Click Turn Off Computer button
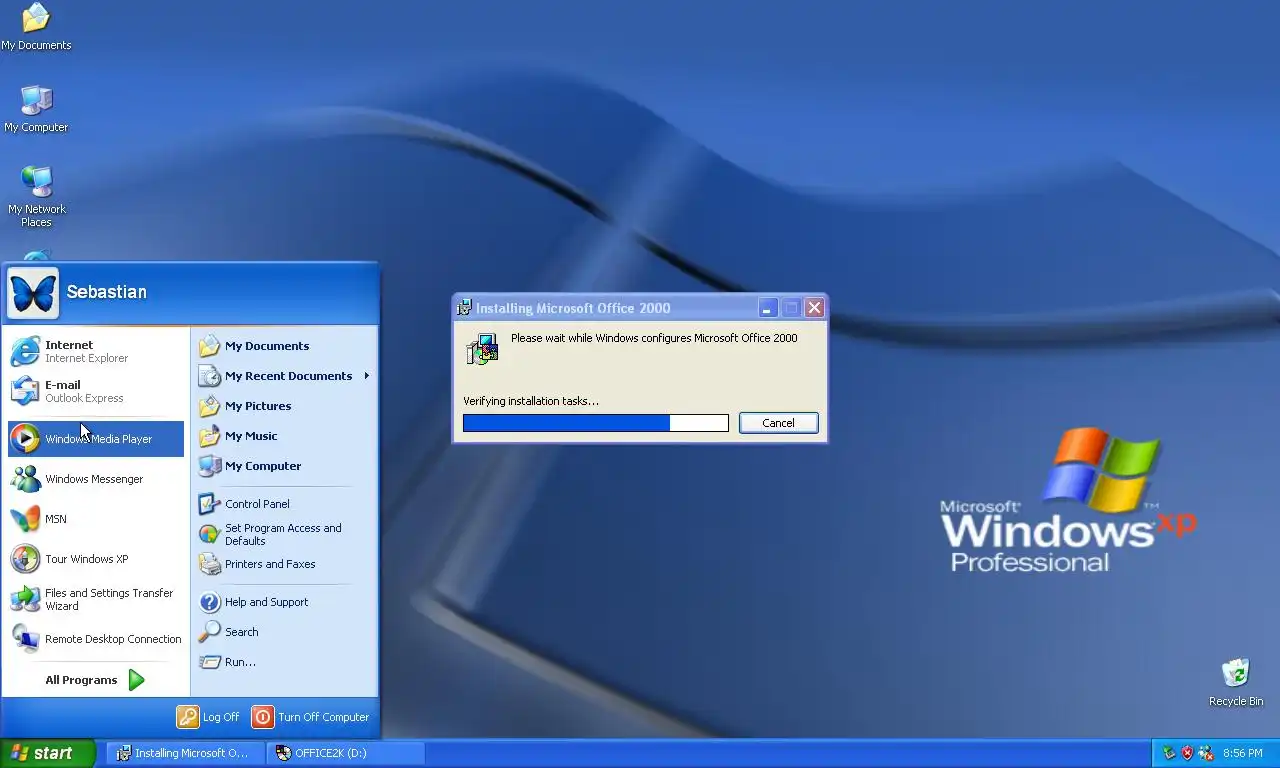1280x768 pixels. (x=311, y=717)
